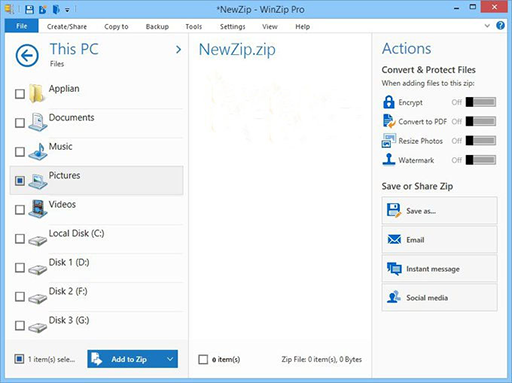This screenshot has width=512, height=383.
Task: Open help via blue question mark icon
Action: click(500, 25)
